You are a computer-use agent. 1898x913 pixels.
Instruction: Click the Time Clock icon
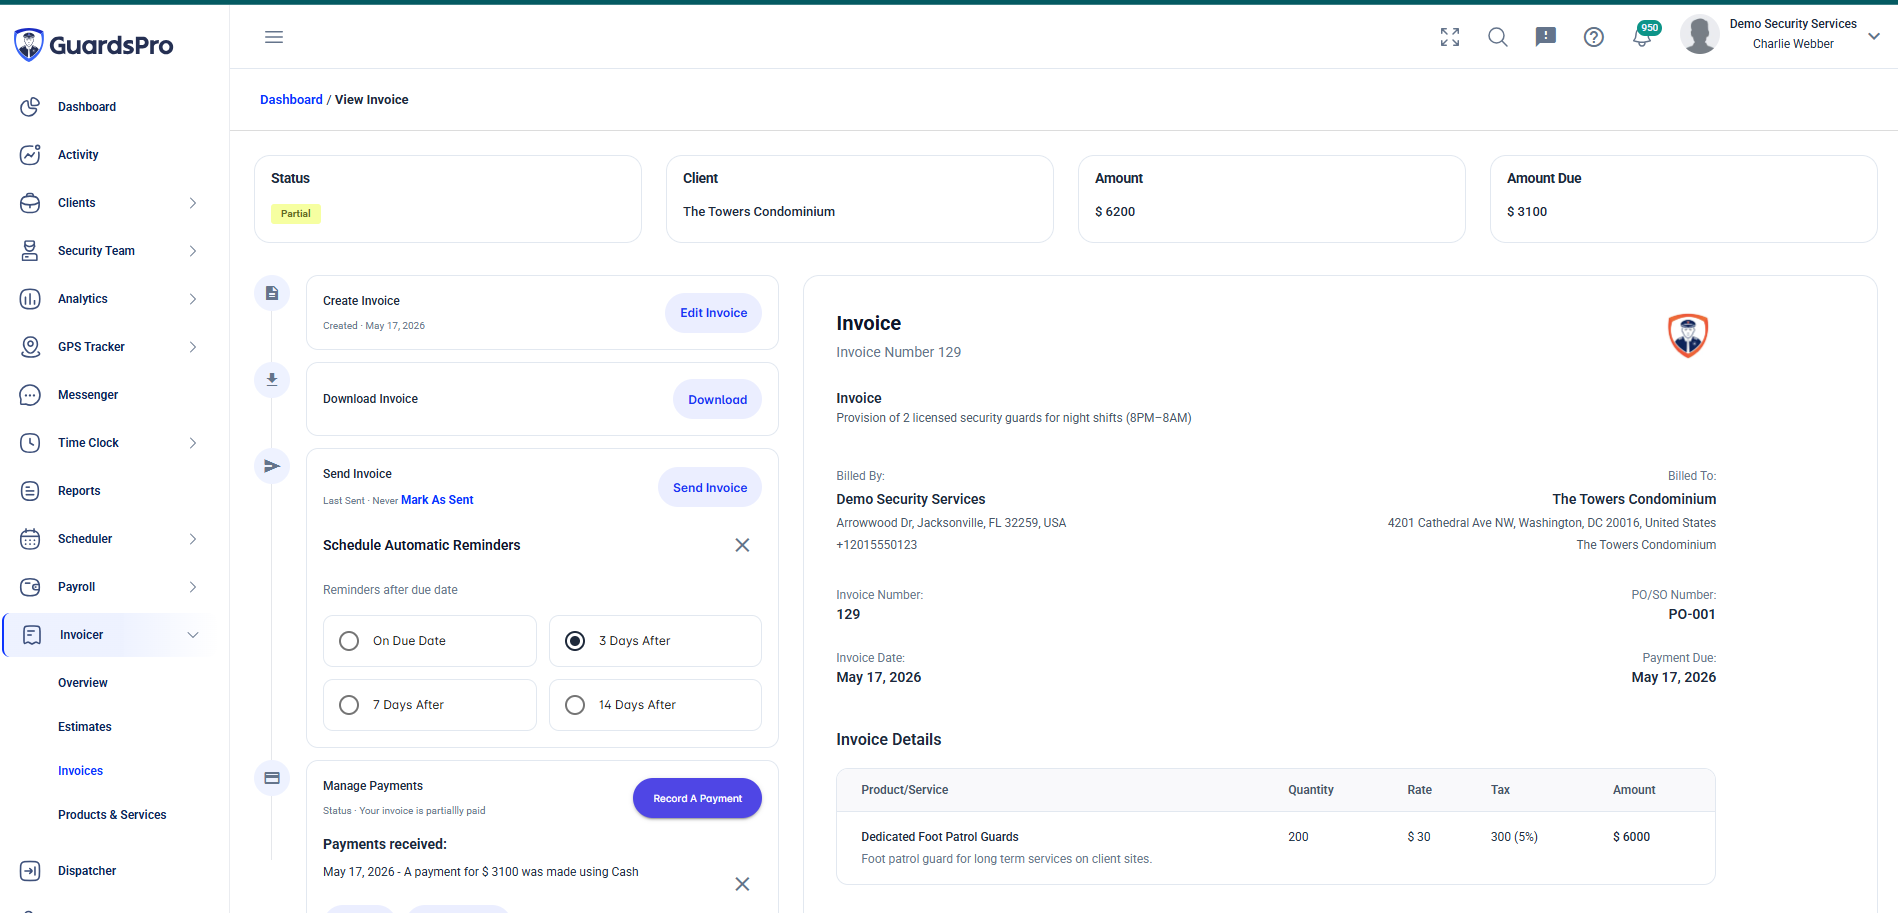click(x=30, y=443)
